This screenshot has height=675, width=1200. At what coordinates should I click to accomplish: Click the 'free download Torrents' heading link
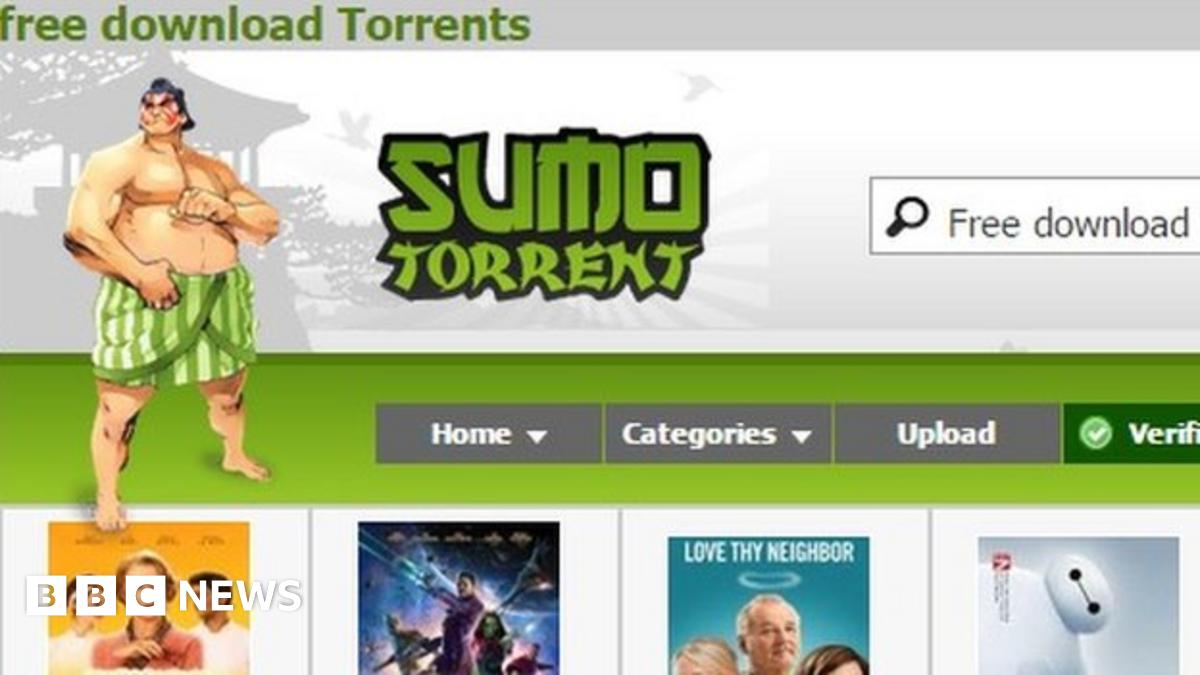[265, 23]
